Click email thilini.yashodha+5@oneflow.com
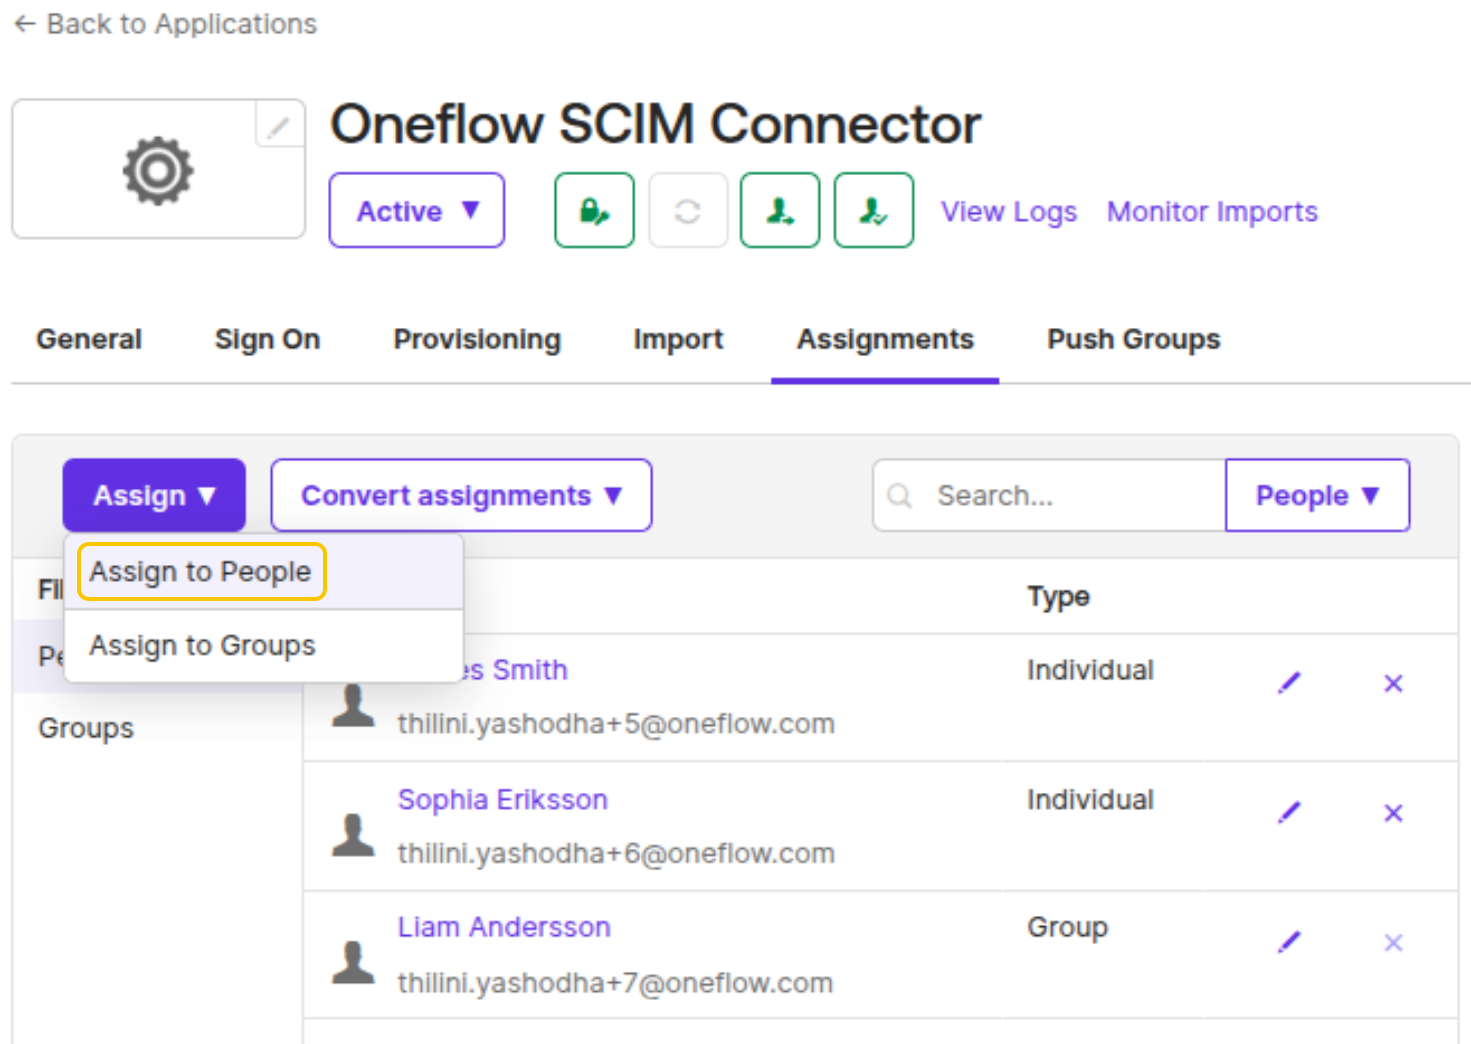The width and height of the screenshot is (1471, 1044). click(616, 724)
